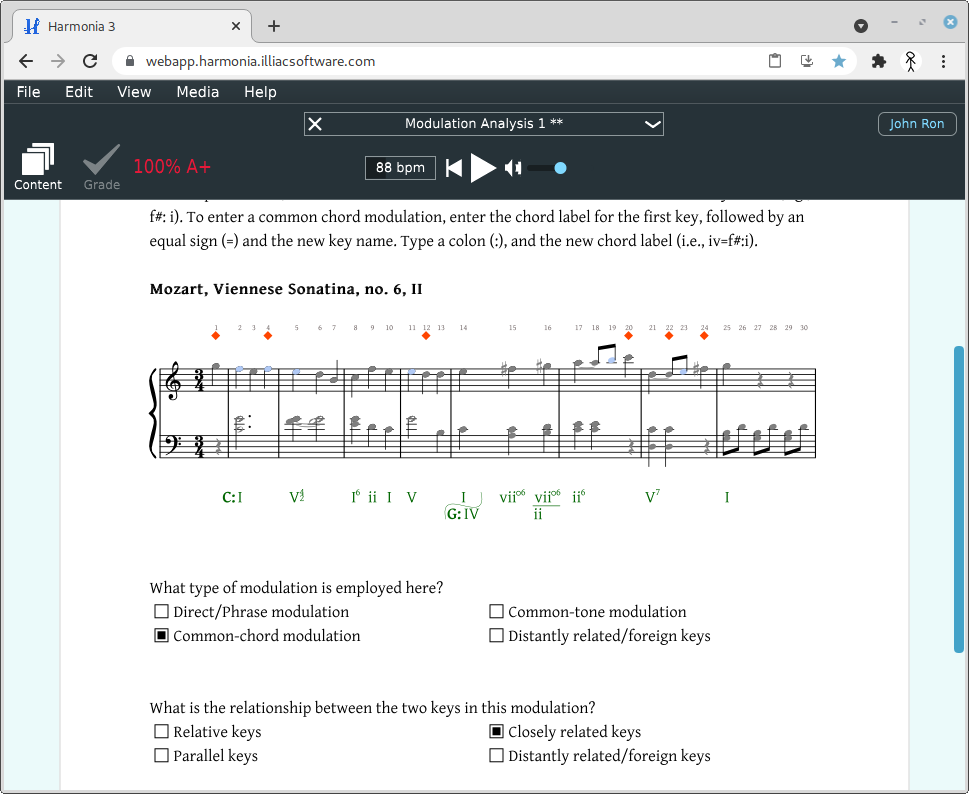Close the Modulation Analysis 1 document
969x794 pixels.
[x=315, y=124]
